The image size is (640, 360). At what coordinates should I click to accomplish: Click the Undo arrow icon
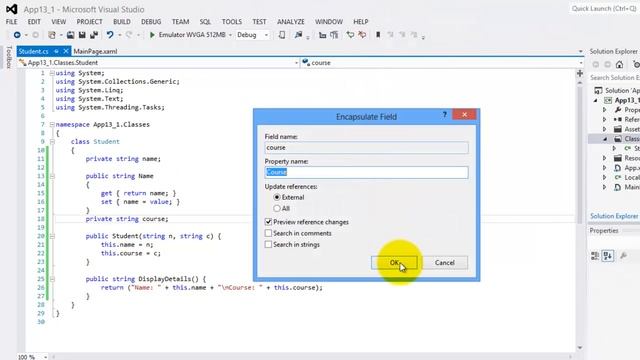[x=110, y=35]
